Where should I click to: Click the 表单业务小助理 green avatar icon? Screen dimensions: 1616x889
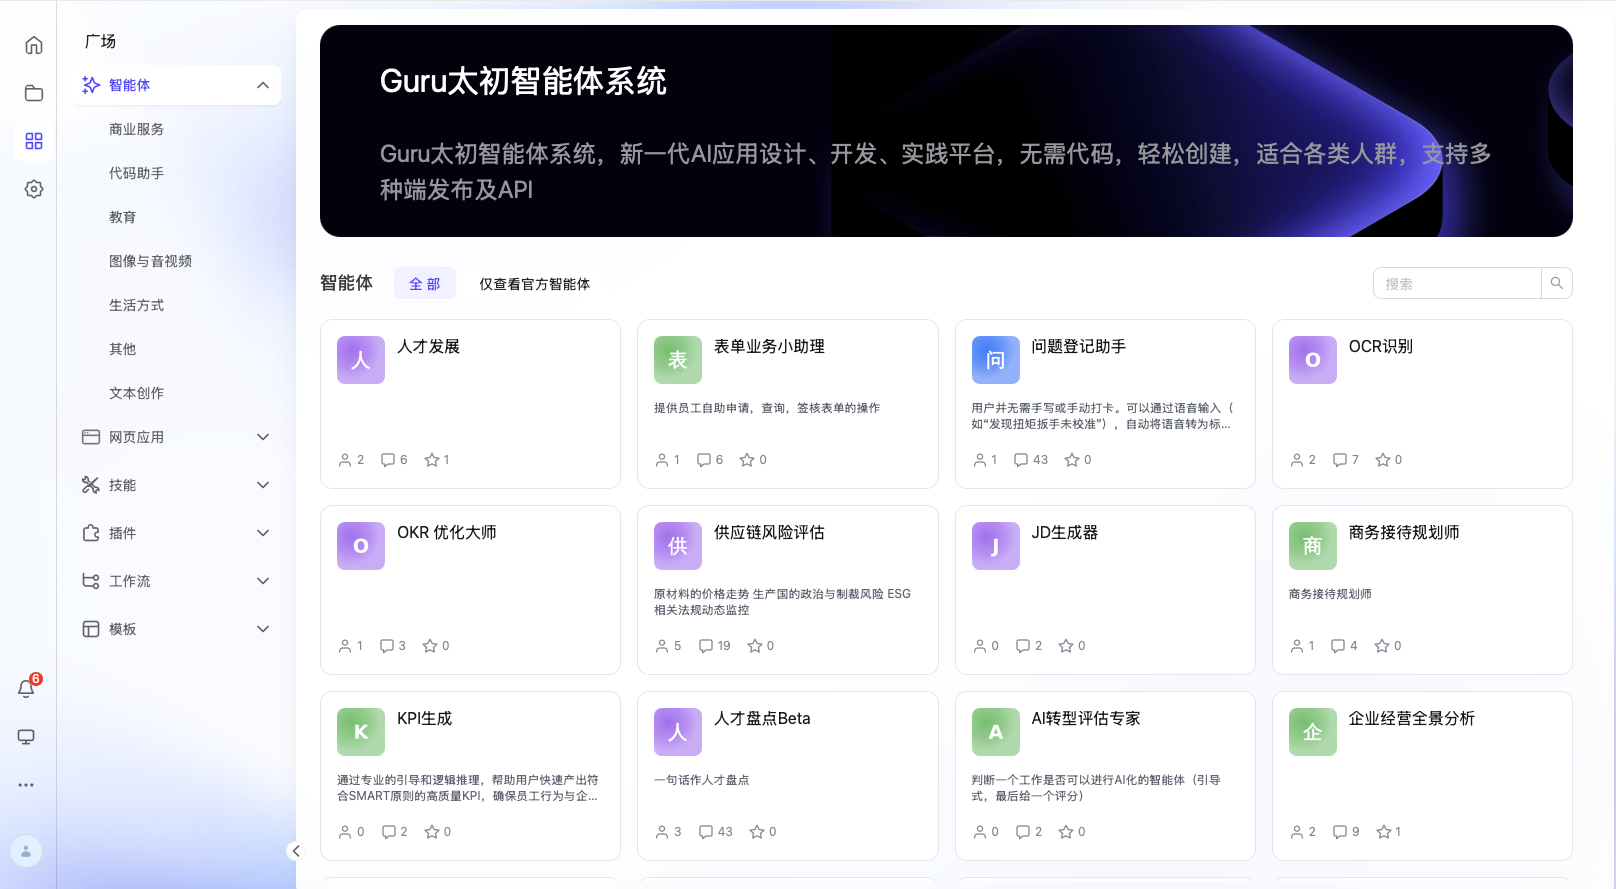point(678,360)
